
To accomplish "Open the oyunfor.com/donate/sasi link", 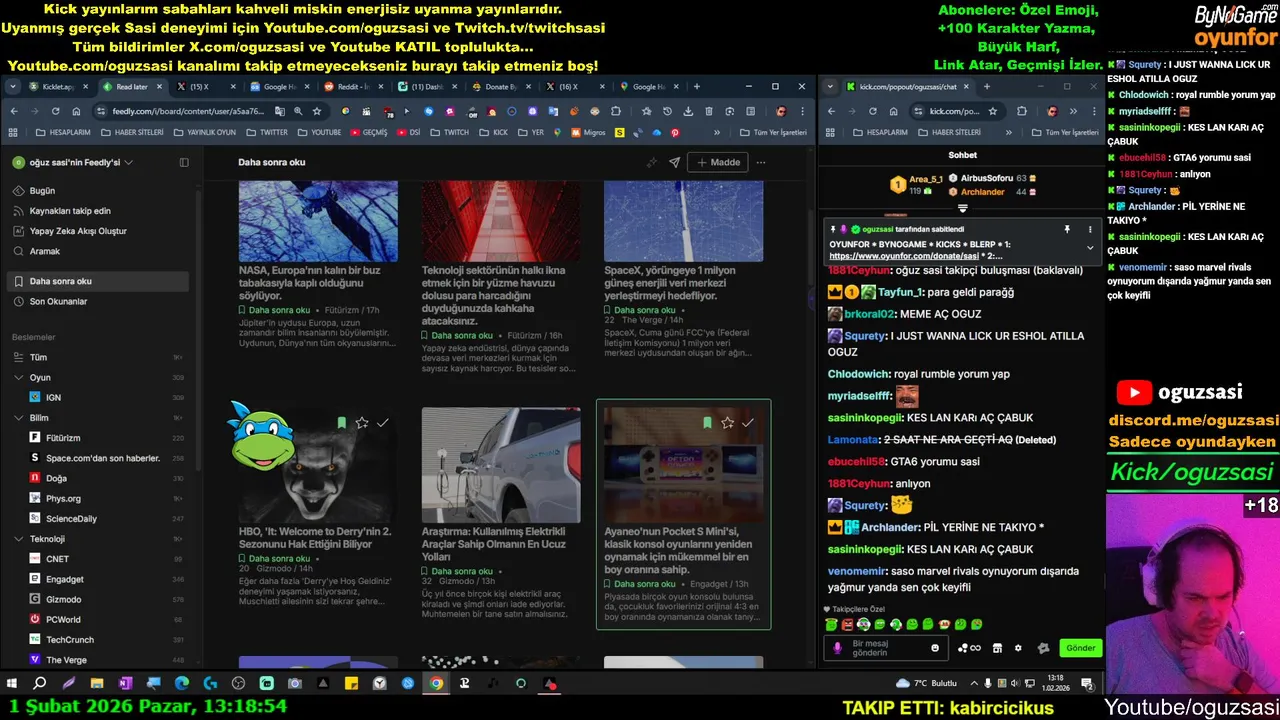I will pos(904,256).
